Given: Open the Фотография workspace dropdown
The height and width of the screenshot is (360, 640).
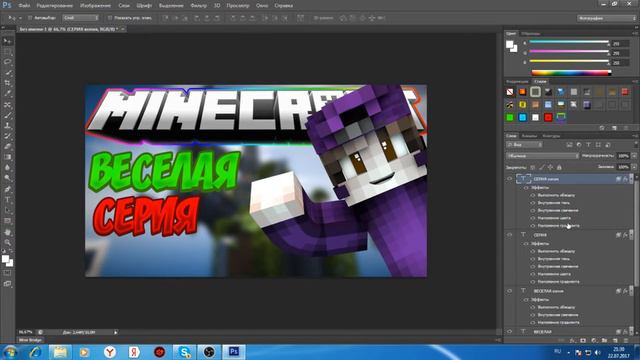Looking at the screenshot, I should 606,18.
